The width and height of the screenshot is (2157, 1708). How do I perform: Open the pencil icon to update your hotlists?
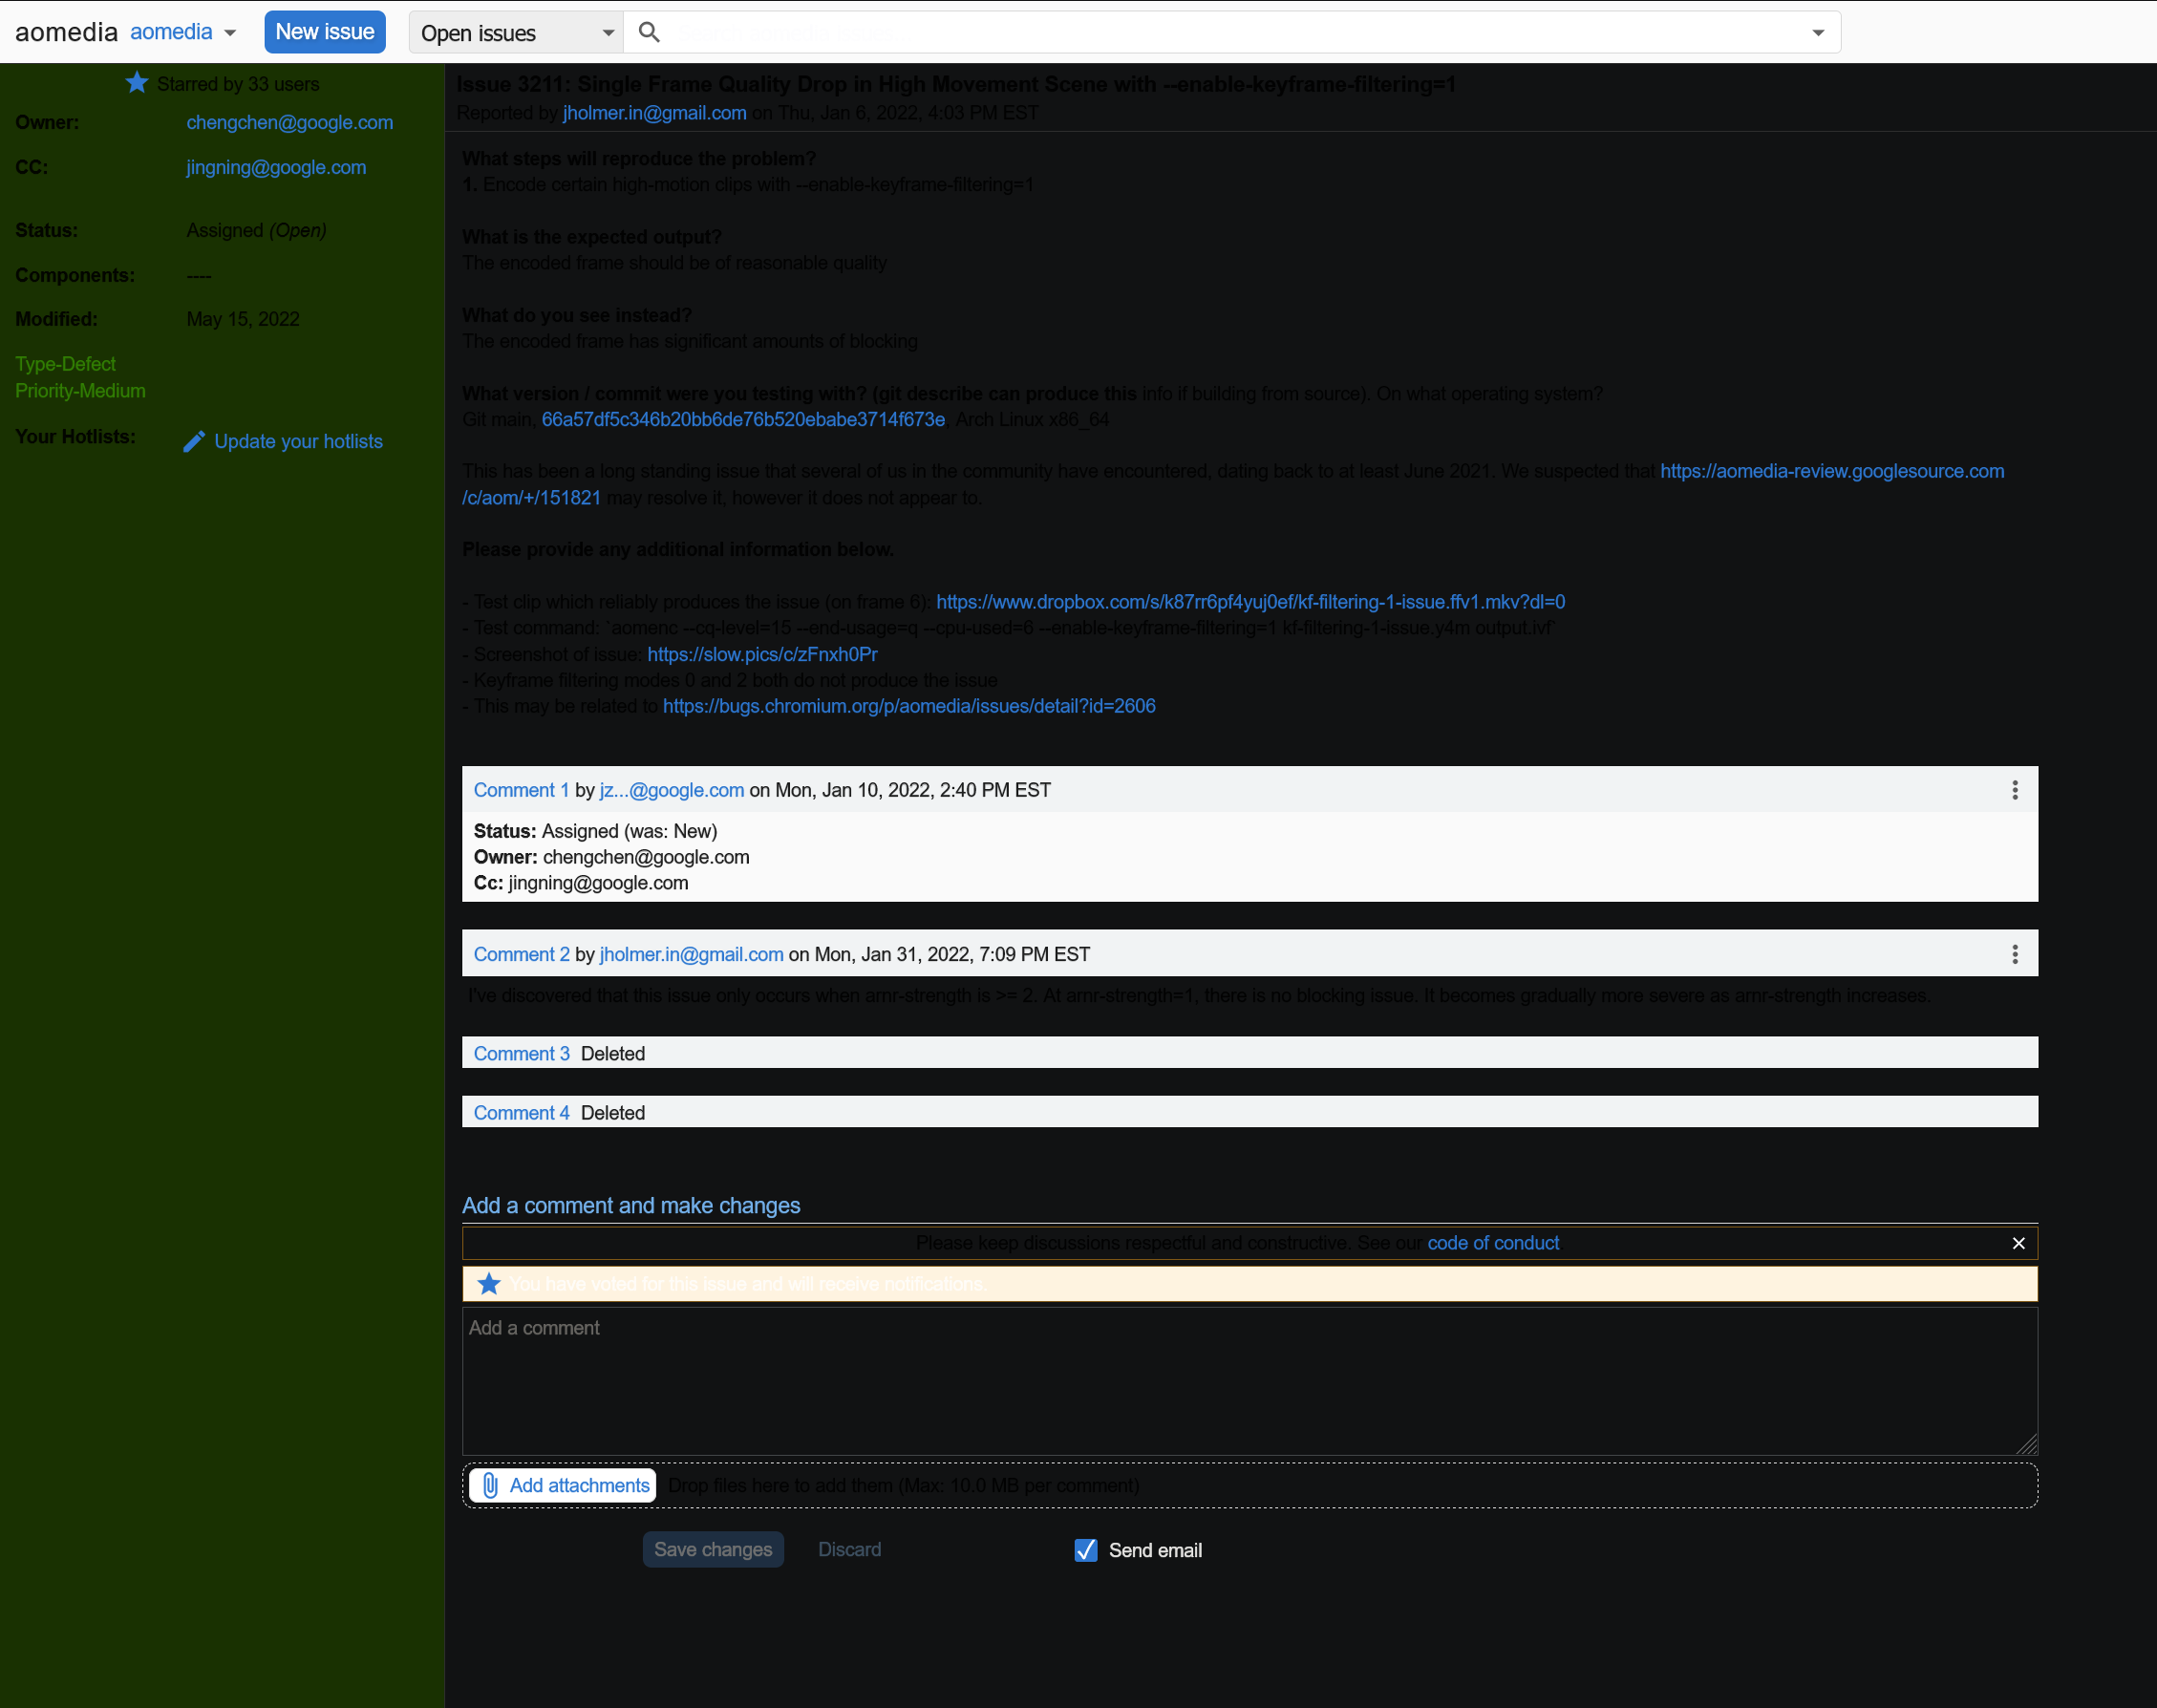(193, 441)
